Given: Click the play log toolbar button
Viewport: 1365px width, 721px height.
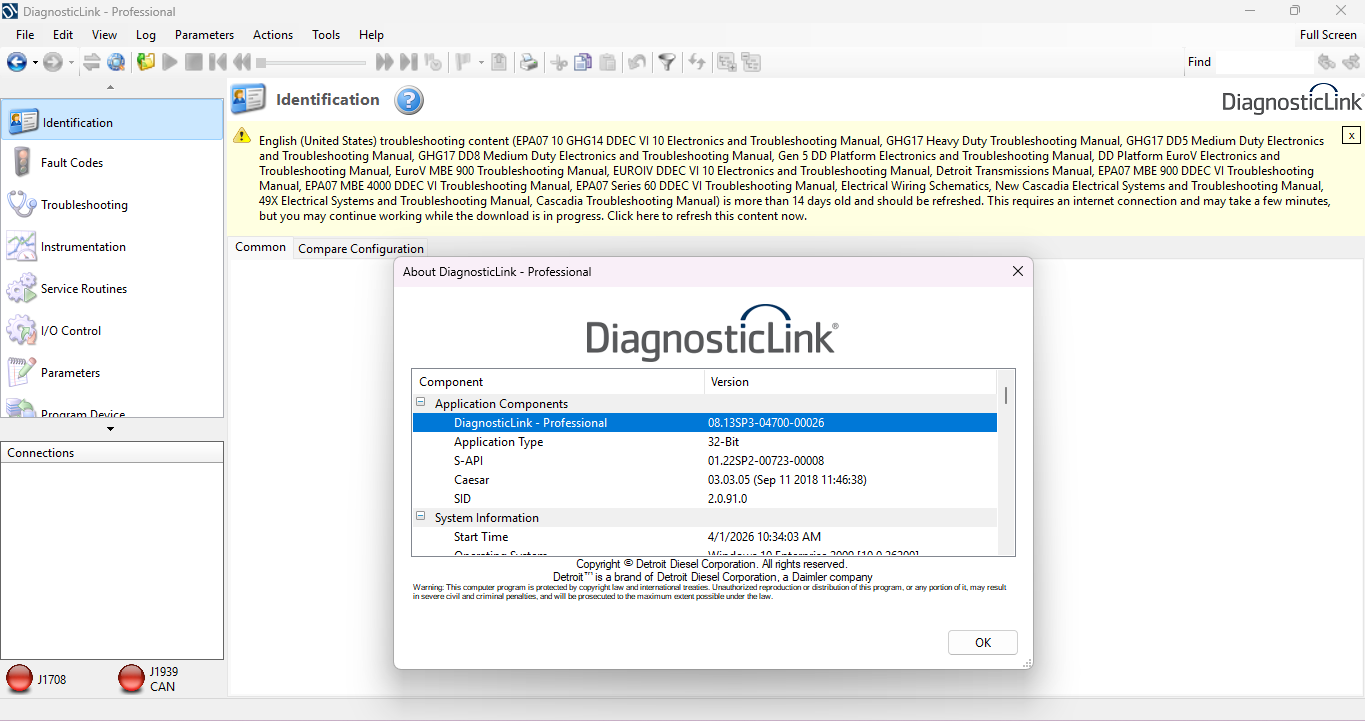Looking at the screenshot, I should [x=170, y=62].
